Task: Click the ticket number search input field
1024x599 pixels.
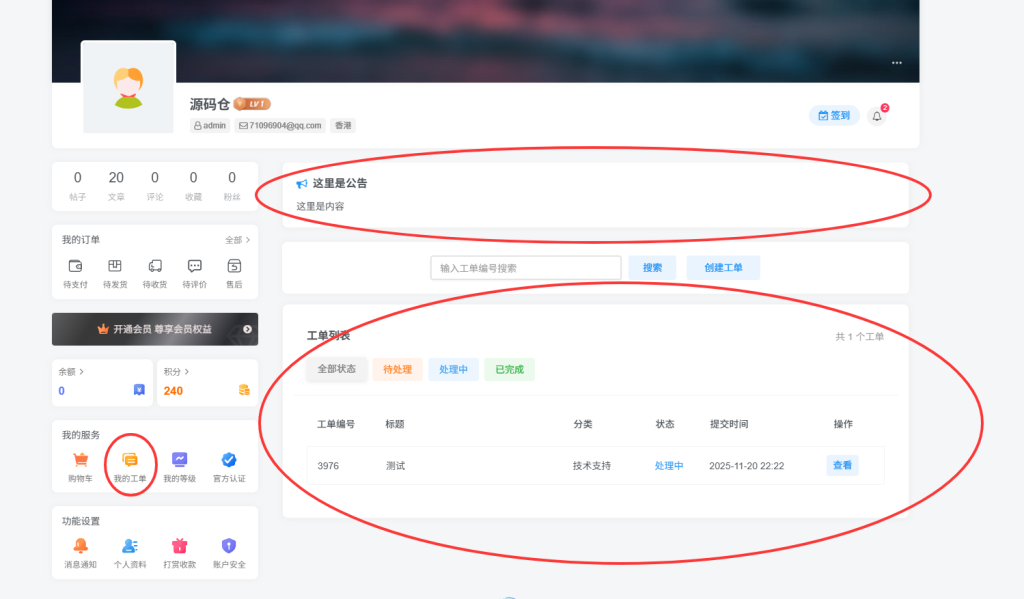Action: [x=523, y=267]
